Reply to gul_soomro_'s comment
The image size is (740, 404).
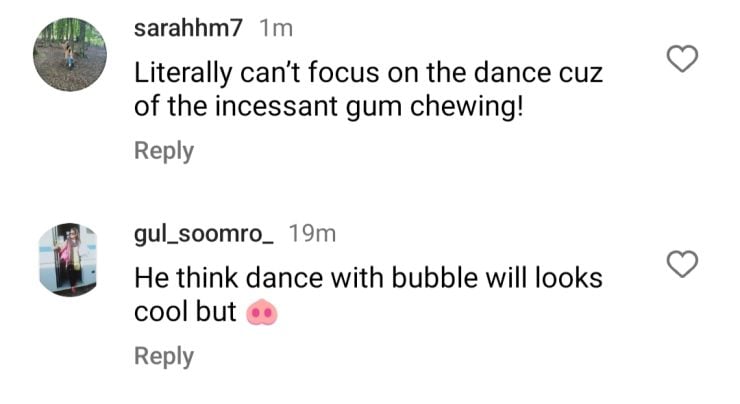point(164,356)
